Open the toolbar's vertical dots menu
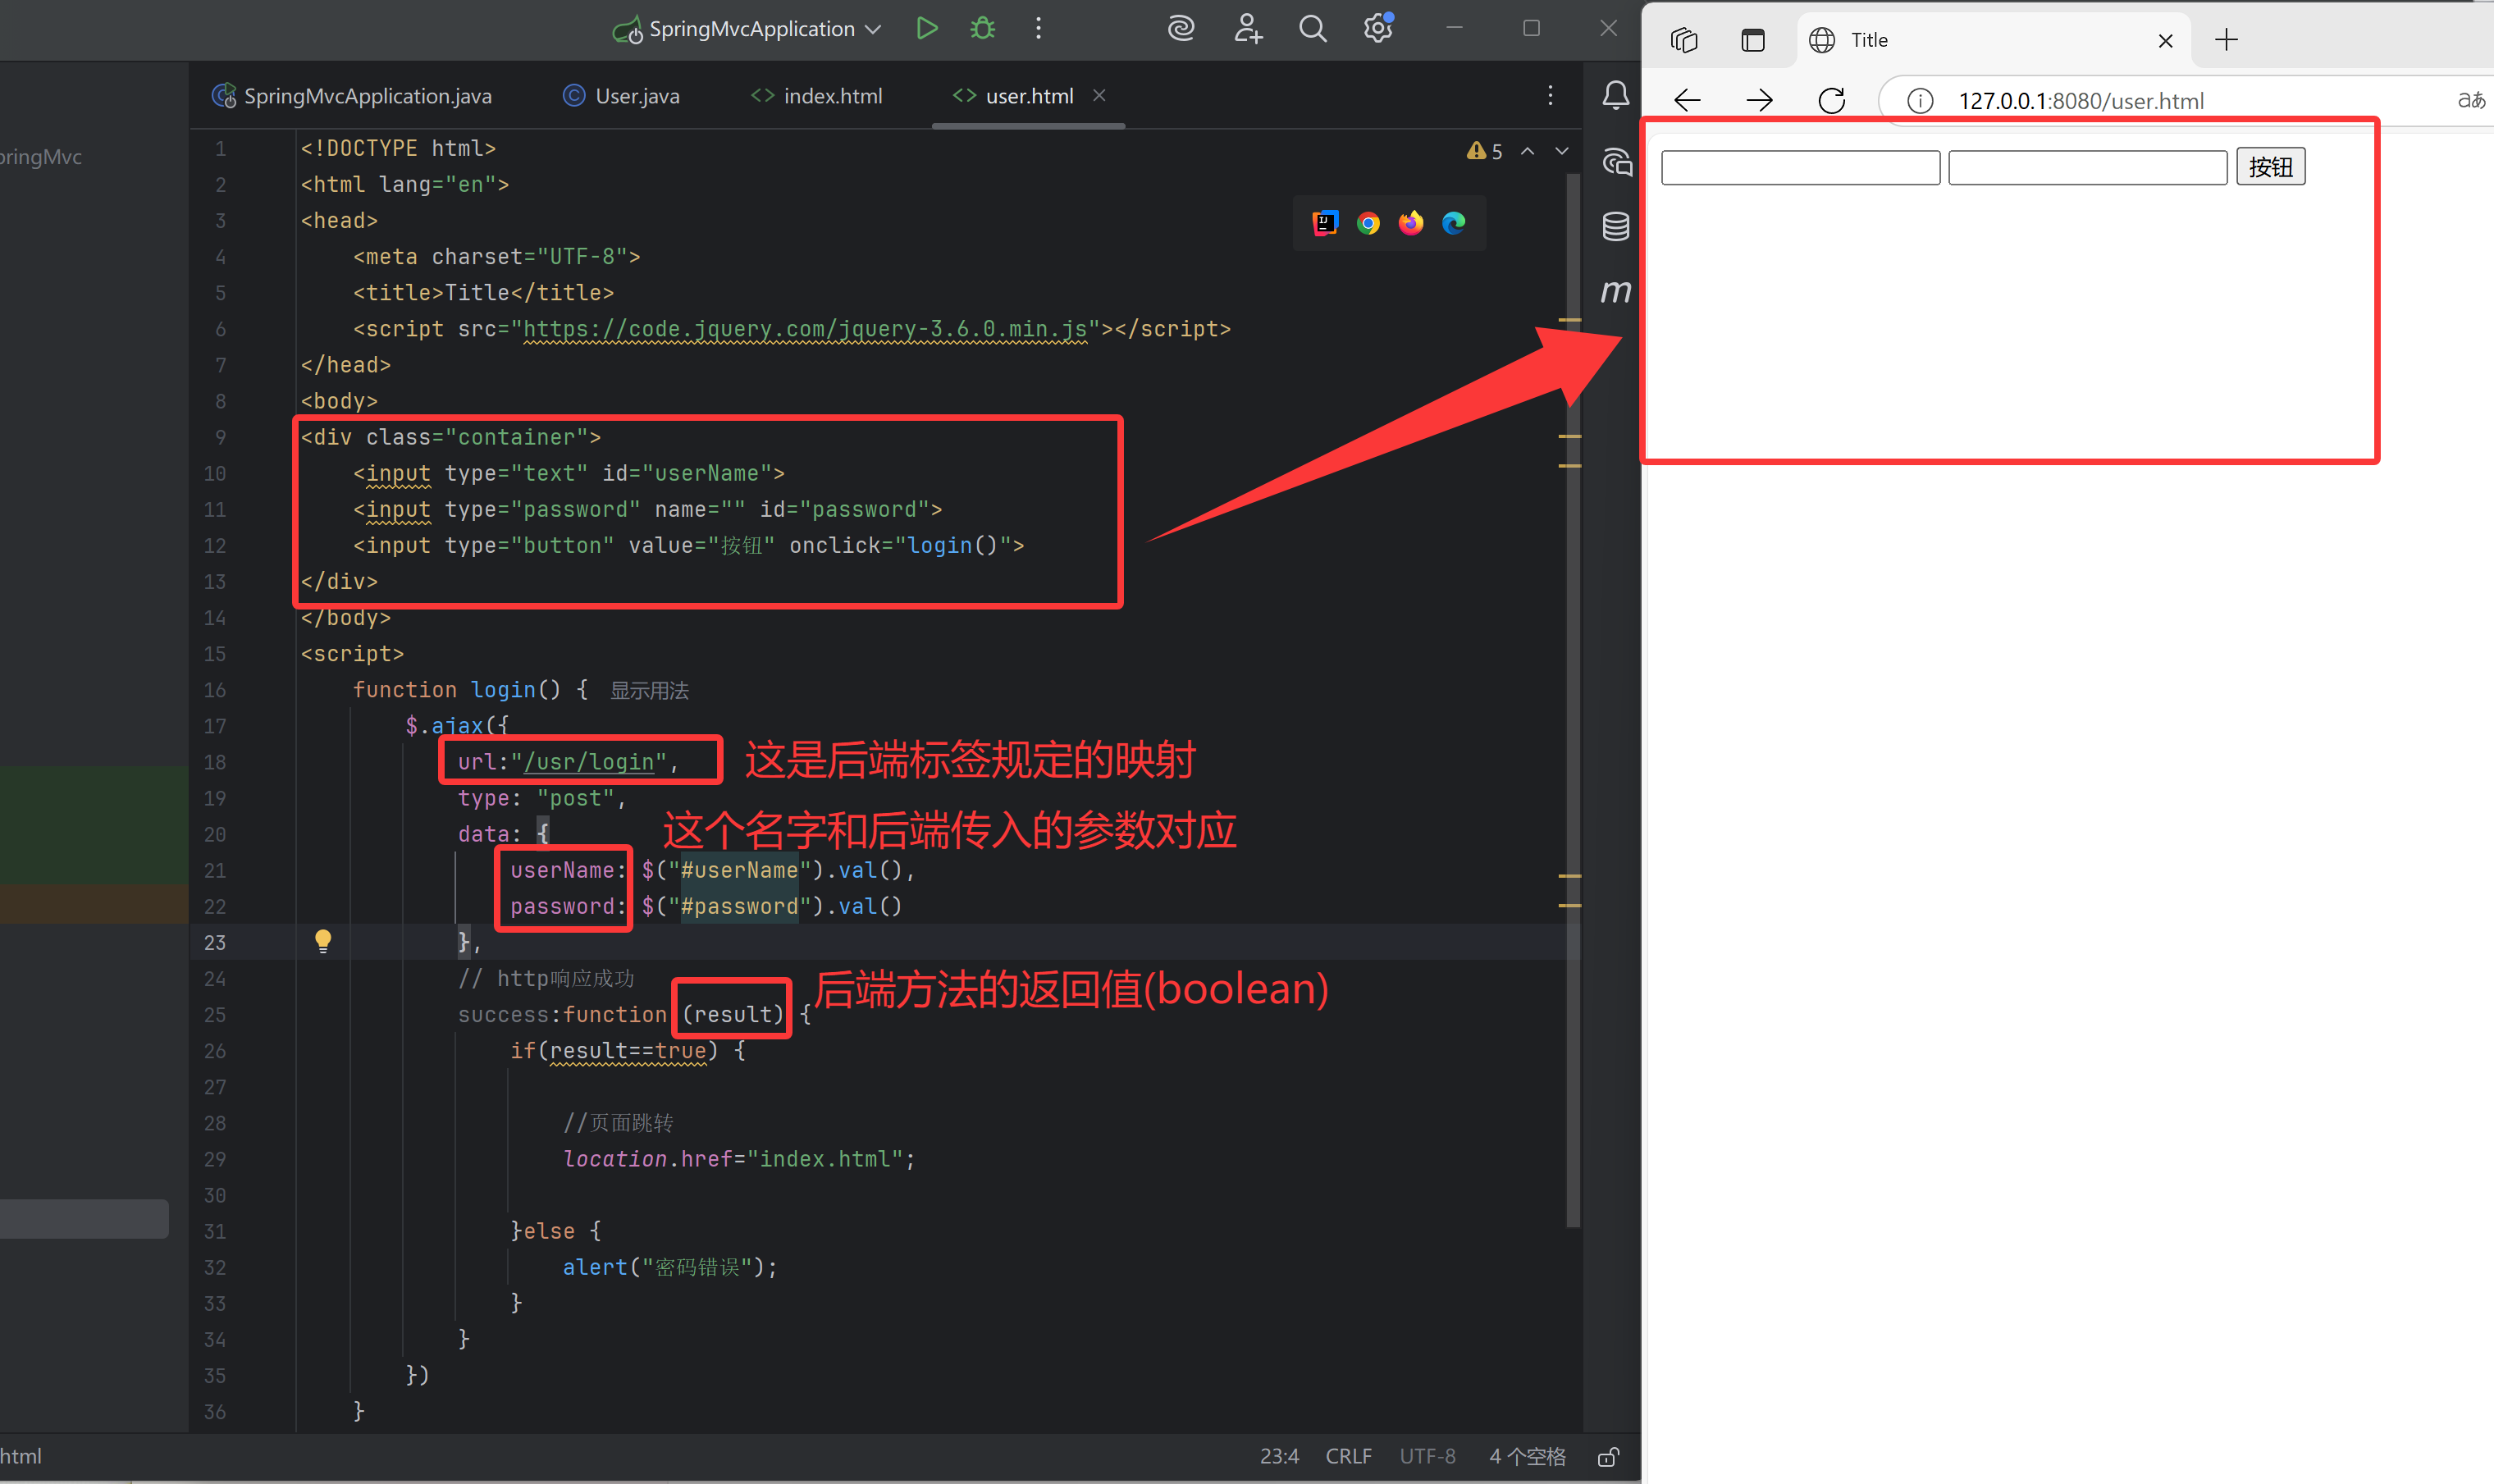Image resolution: width=2494 pixels, height=1484 pixels. pyautogui.click(x=1038, y=28)
